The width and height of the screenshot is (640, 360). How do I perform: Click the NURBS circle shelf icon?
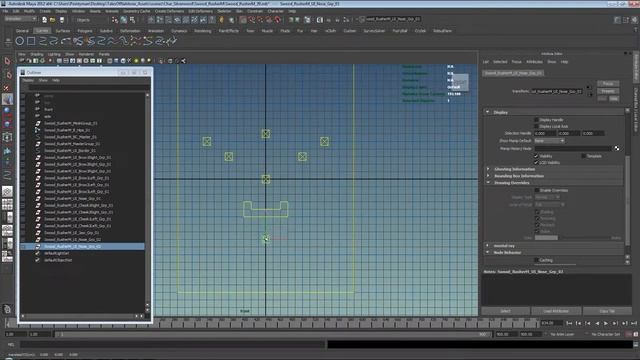click(19, 41)
